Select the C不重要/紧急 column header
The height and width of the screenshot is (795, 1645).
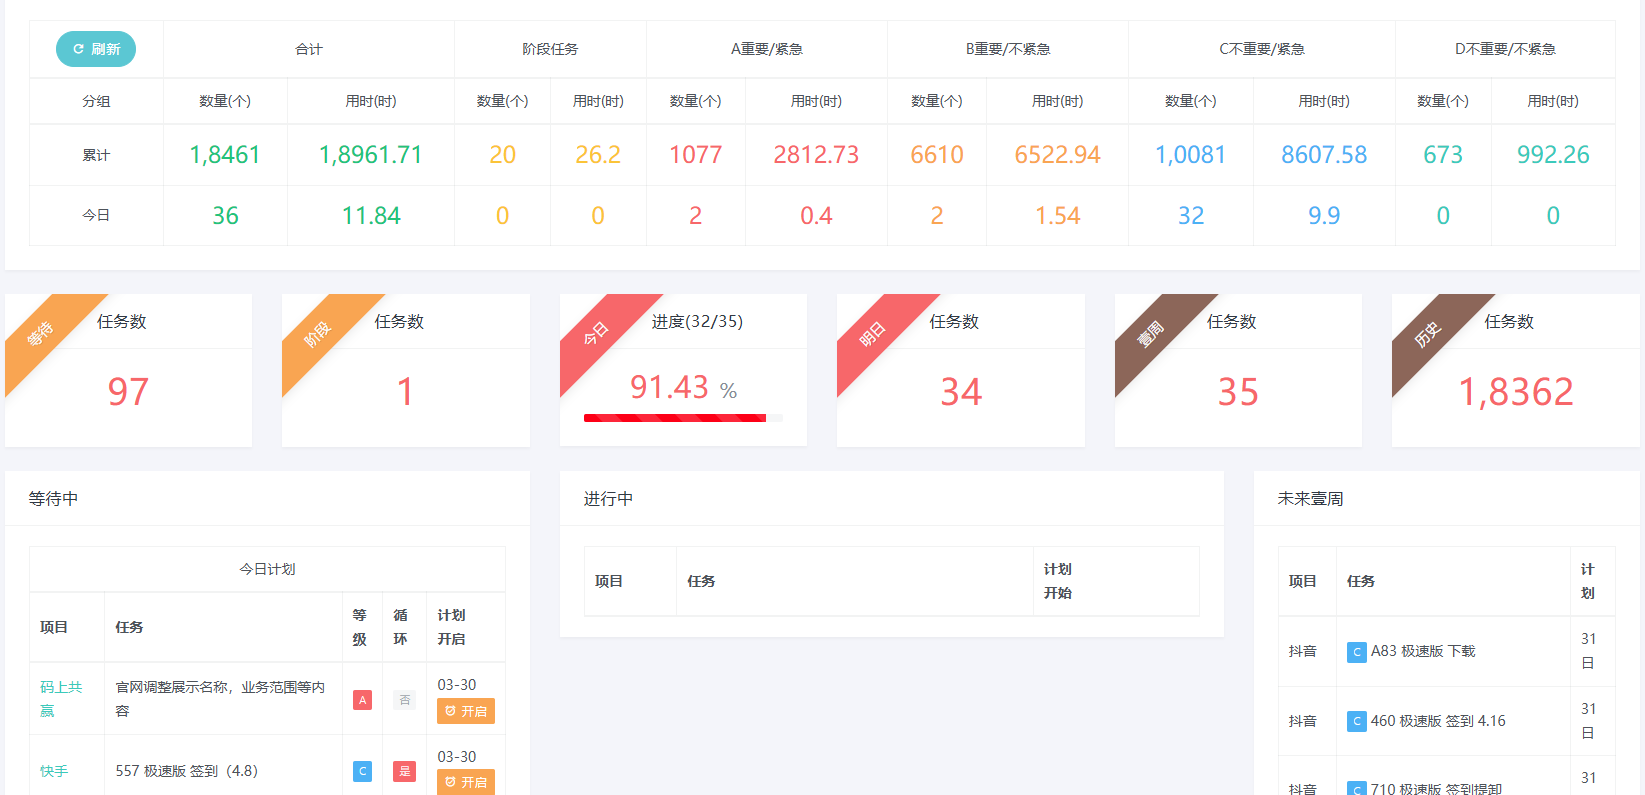click(1261, 49)
